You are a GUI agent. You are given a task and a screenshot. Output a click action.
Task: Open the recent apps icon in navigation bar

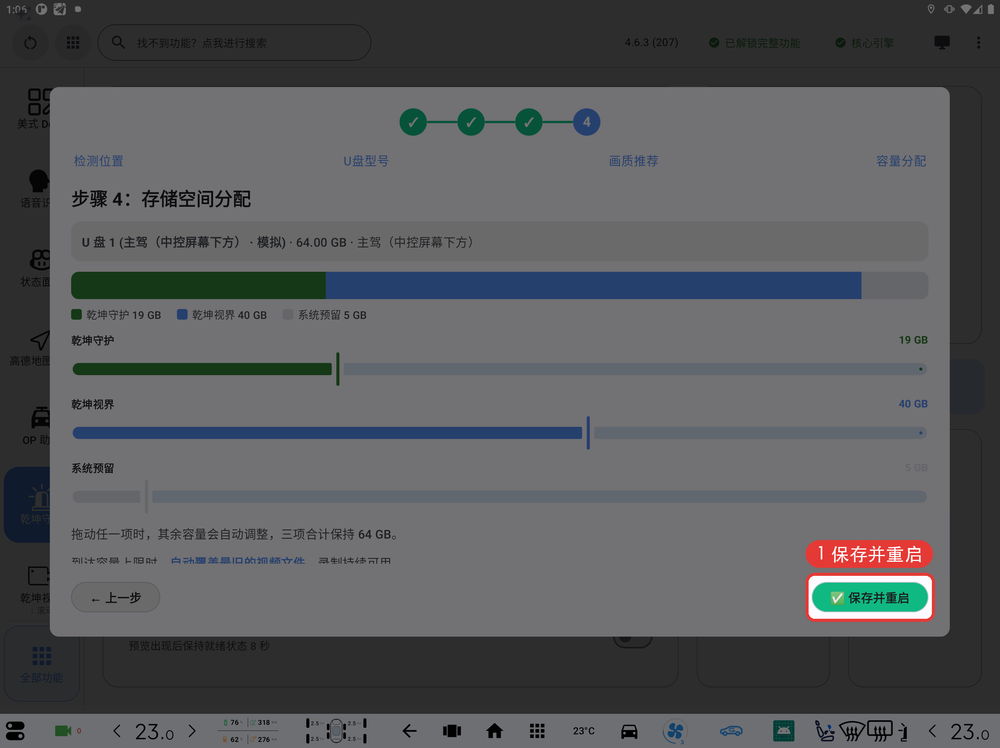(452, 731)
